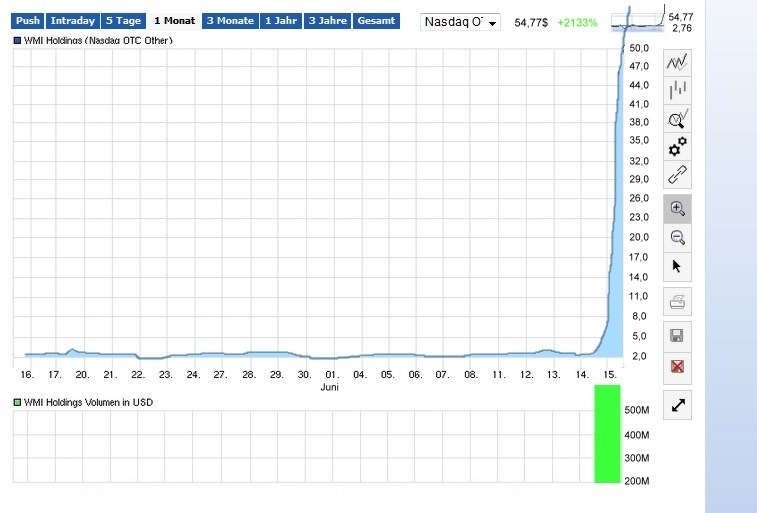Choose the 3 Monate time range
Image resolution: width=757 pixels, height=513 pixels.
pyautogui.click(x=230, y=21)
